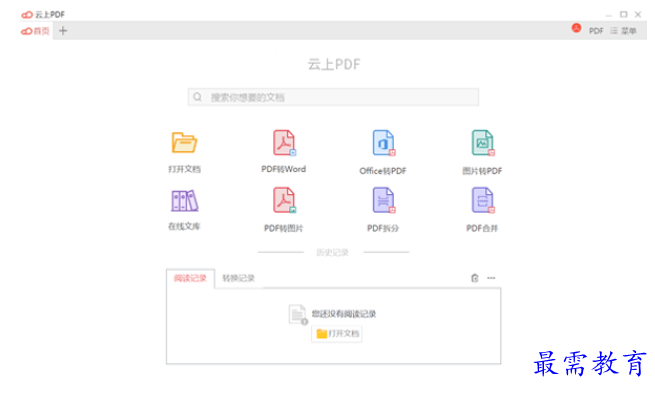Switch to the 转换记录 tab

[239, 278]
